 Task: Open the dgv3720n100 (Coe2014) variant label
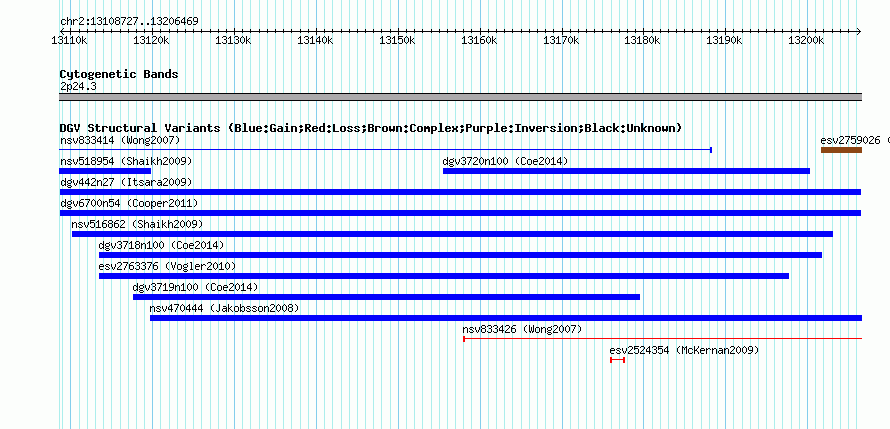point(505,161)
